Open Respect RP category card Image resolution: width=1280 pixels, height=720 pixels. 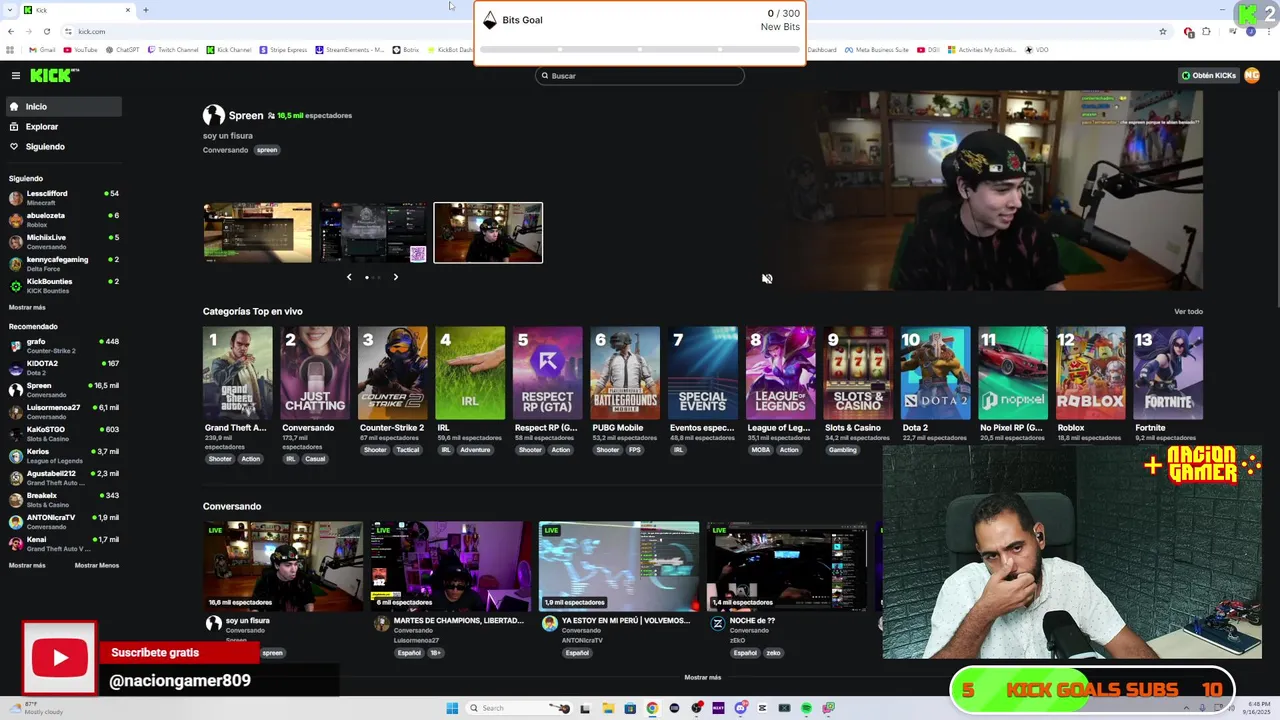click(x=547, y=373)
